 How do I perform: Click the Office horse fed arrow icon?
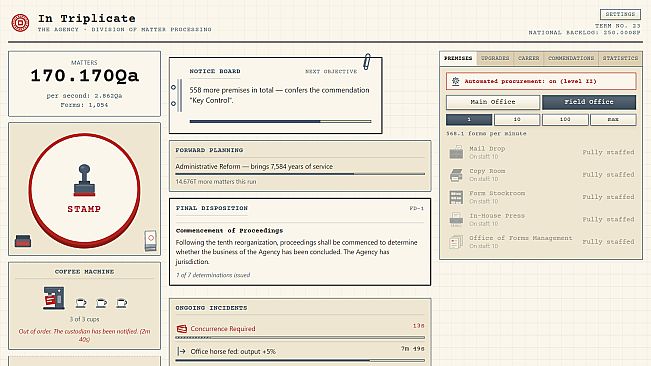[181, 351]
